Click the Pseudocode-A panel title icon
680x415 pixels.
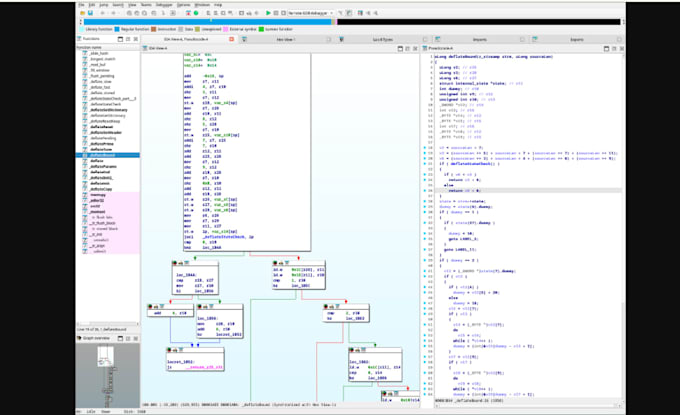coord(425,48)
